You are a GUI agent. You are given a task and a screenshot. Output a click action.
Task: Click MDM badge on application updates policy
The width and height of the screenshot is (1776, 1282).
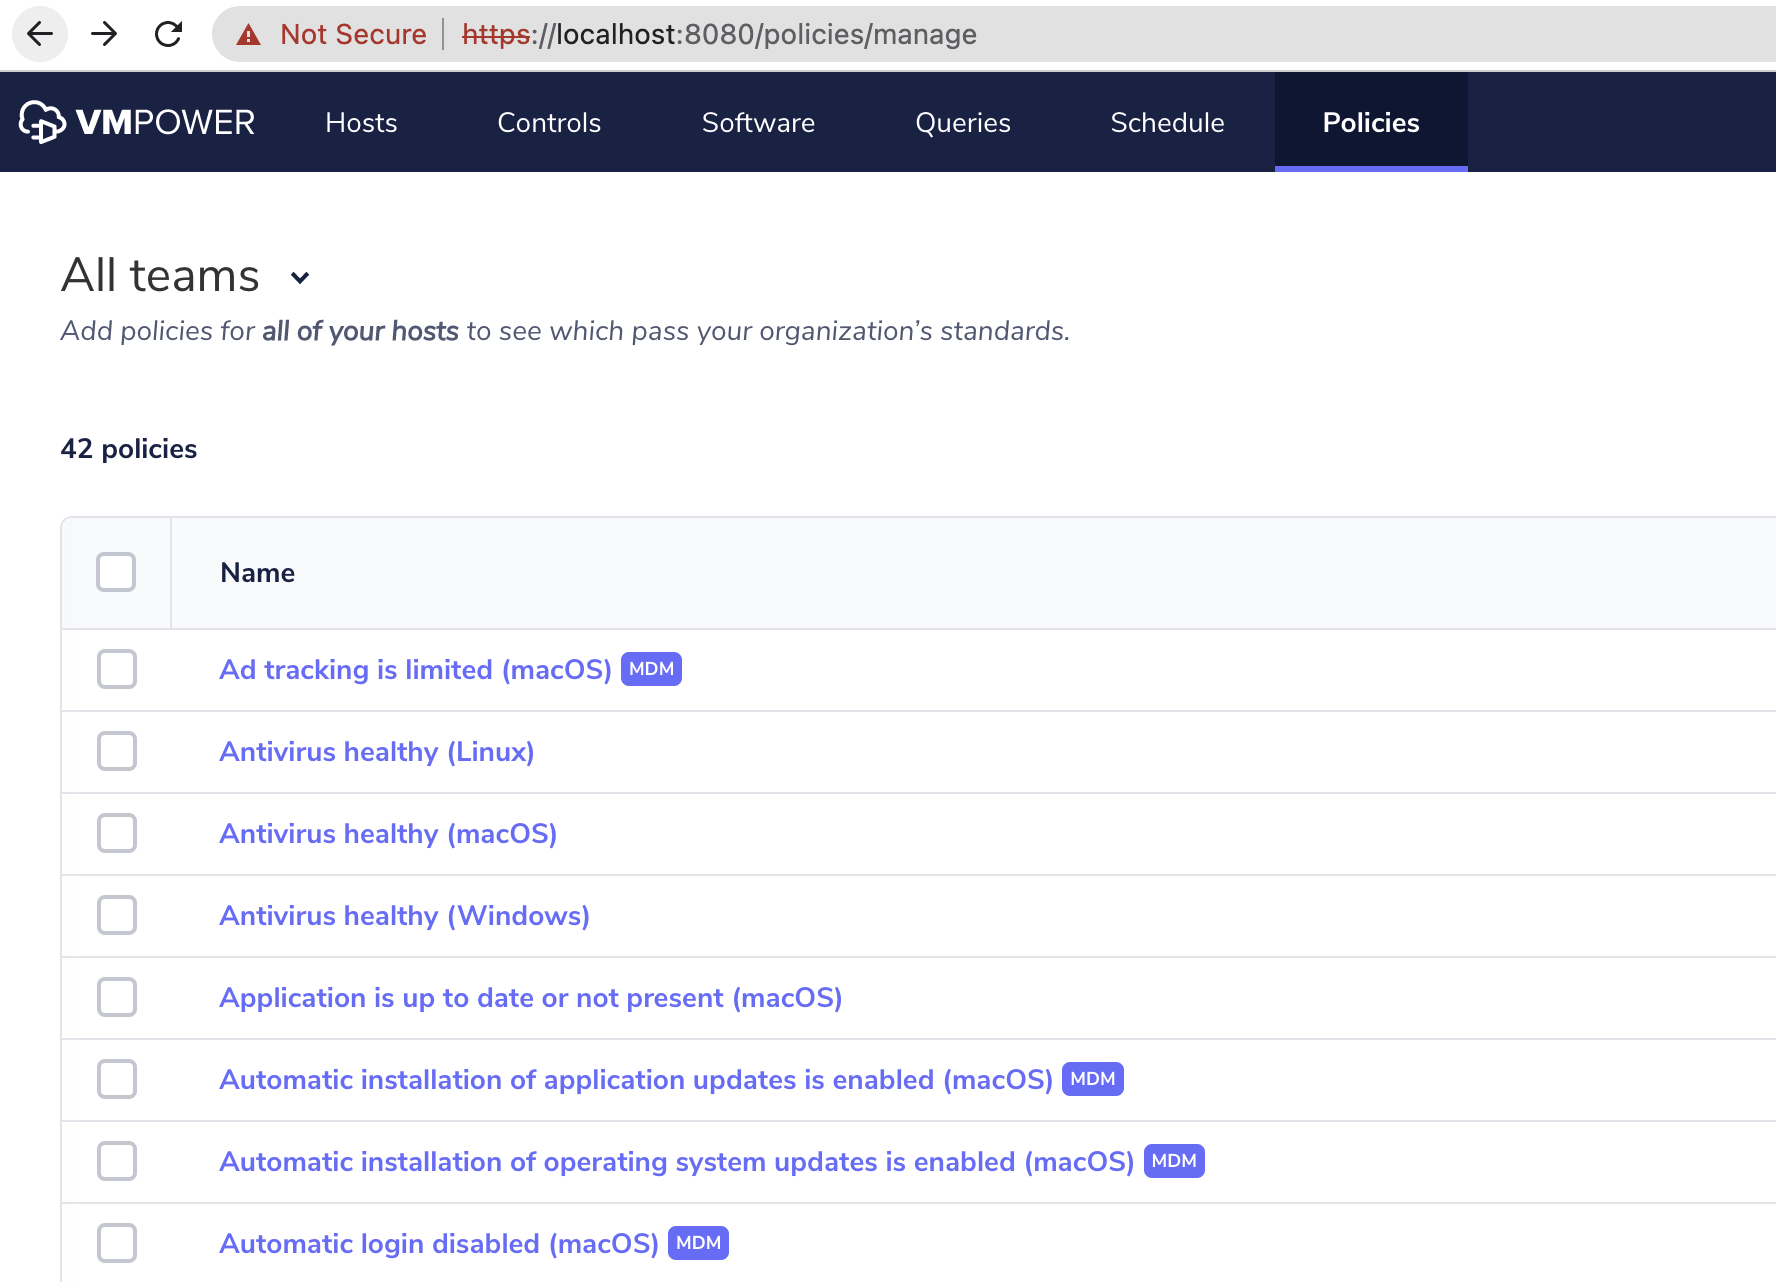pos(1092,1079)
